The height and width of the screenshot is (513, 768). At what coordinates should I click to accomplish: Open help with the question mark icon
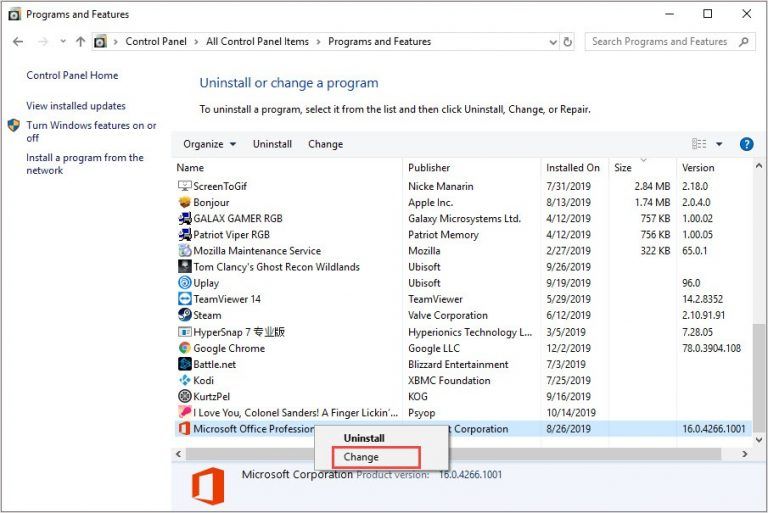(746, 144)
